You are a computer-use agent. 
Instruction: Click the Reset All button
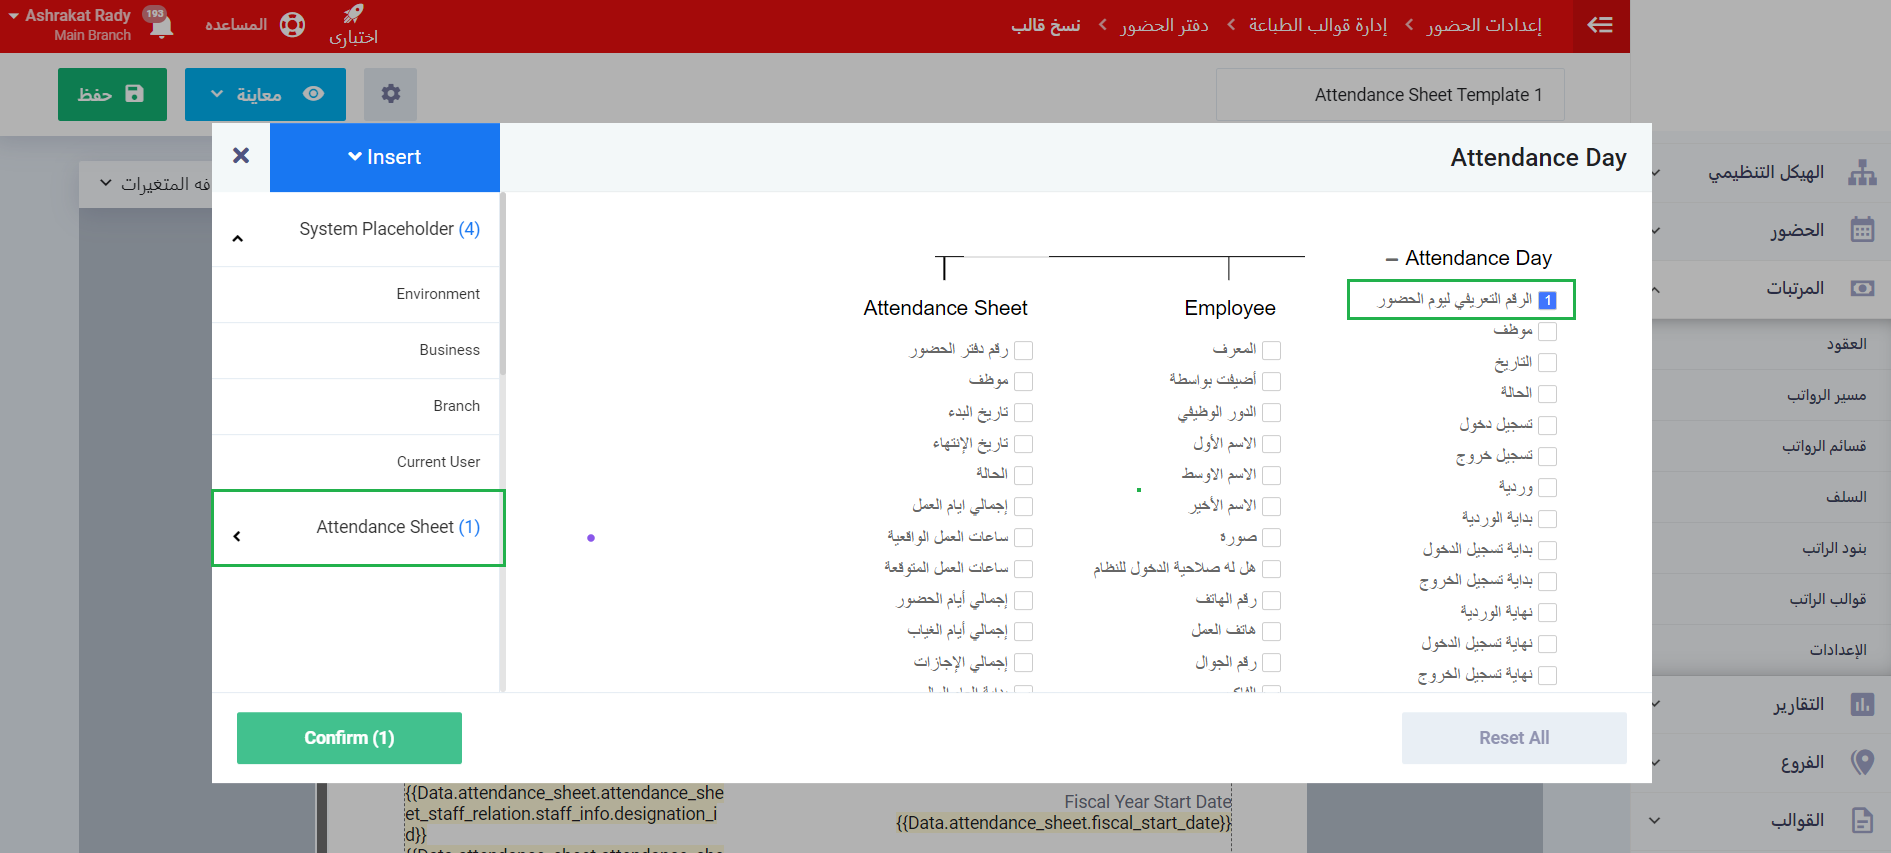click(1513, 738)
